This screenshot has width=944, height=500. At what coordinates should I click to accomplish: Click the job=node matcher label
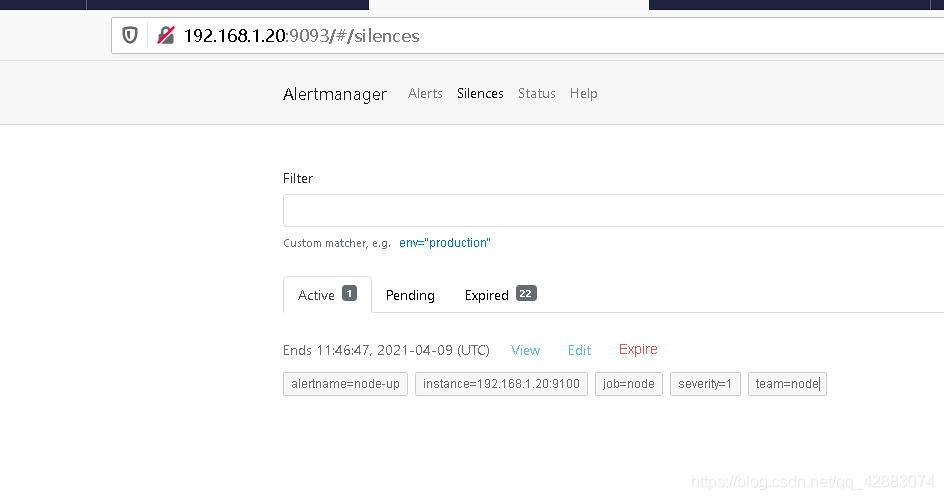(x=629, y=384)
